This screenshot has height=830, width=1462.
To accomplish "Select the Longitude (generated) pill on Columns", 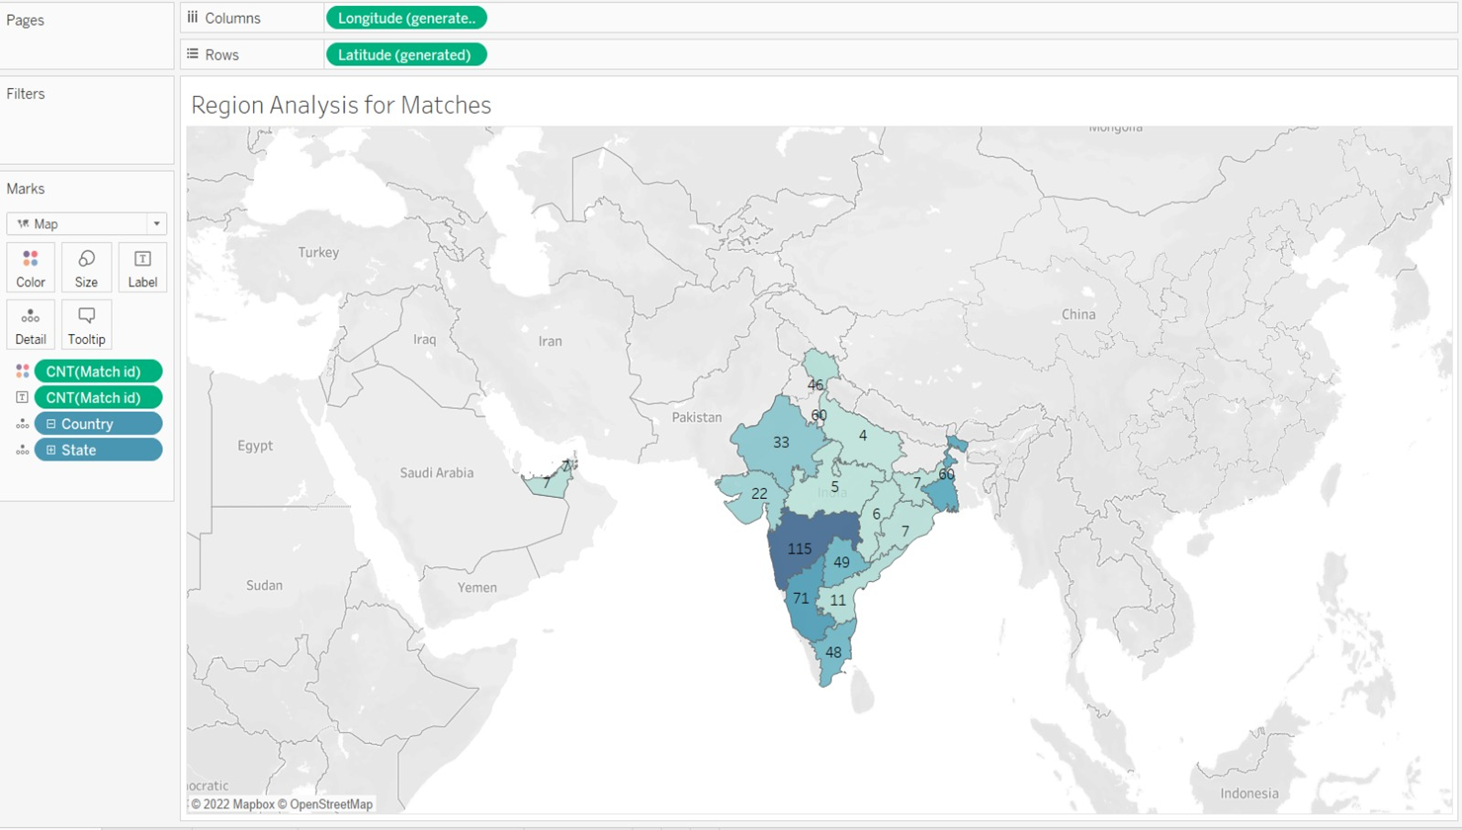I will pyautogui.click(x=405, y=17).
